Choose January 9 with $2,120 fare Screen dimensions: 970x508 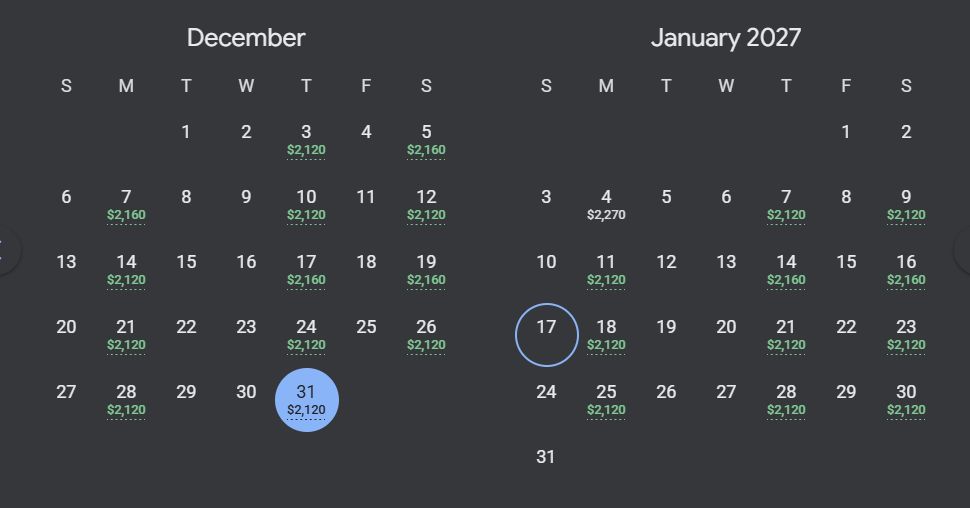point(906,205)
